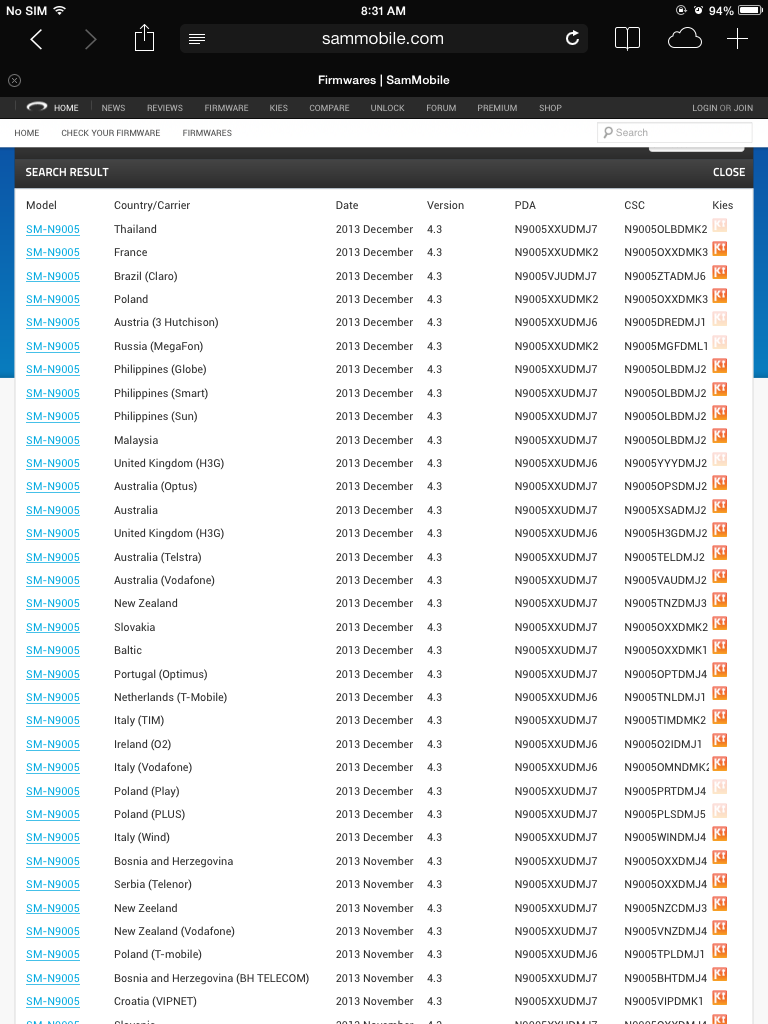The height and width of the screenshot is (1024, 768).
Task: Open the NEWS menu item
Action: point(113,108)
